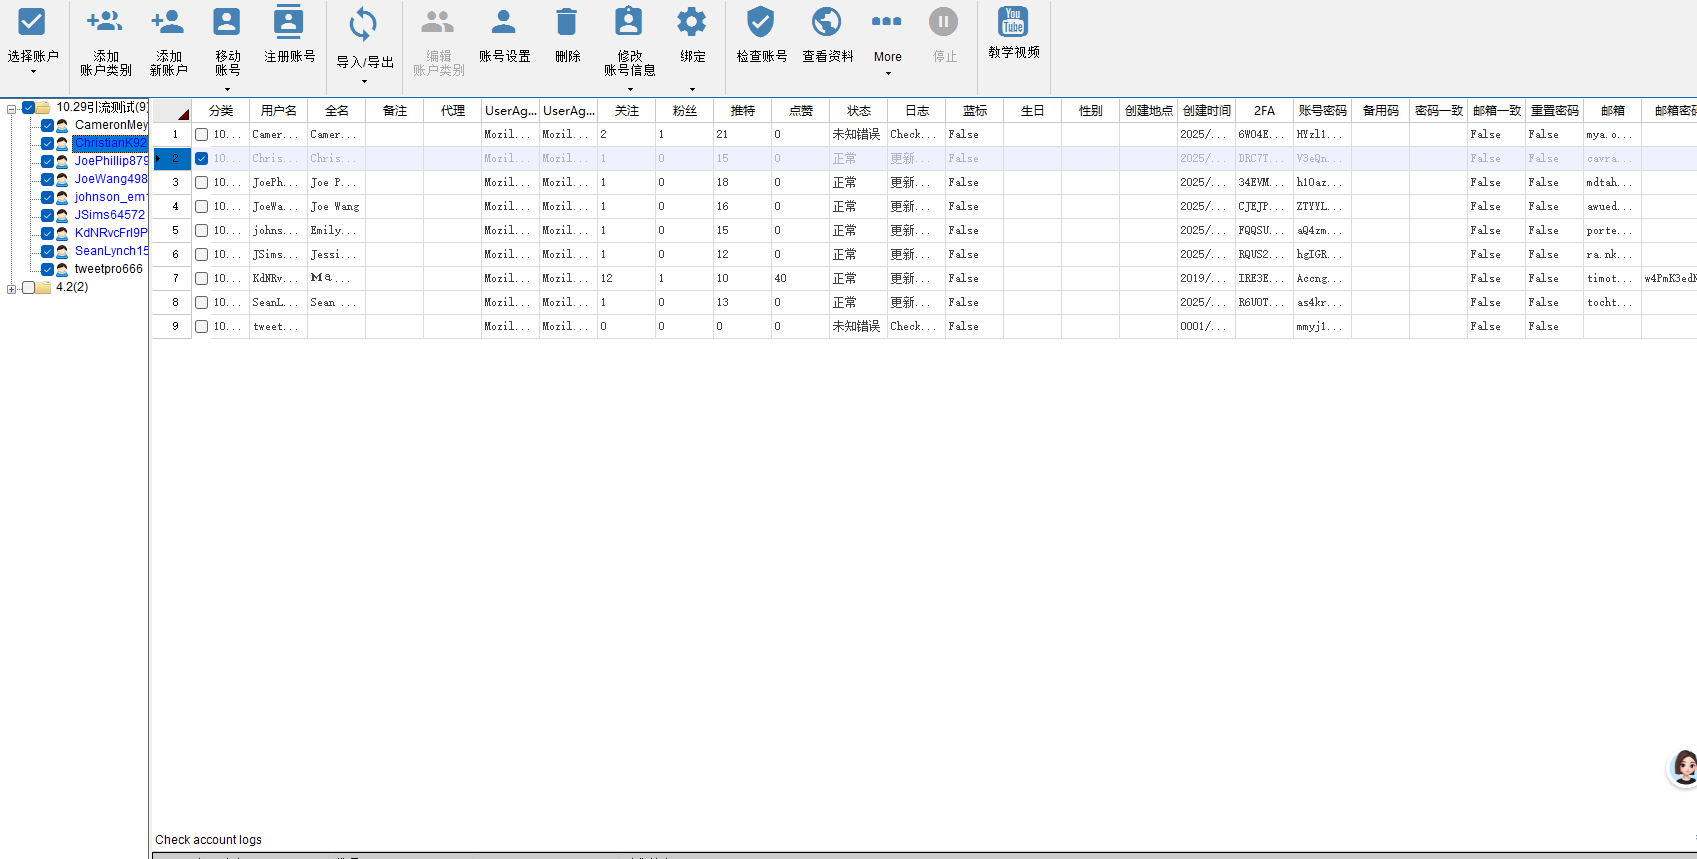
Task: Collapse the 10.29引流测试 tree folder
Action: [11, 108]
